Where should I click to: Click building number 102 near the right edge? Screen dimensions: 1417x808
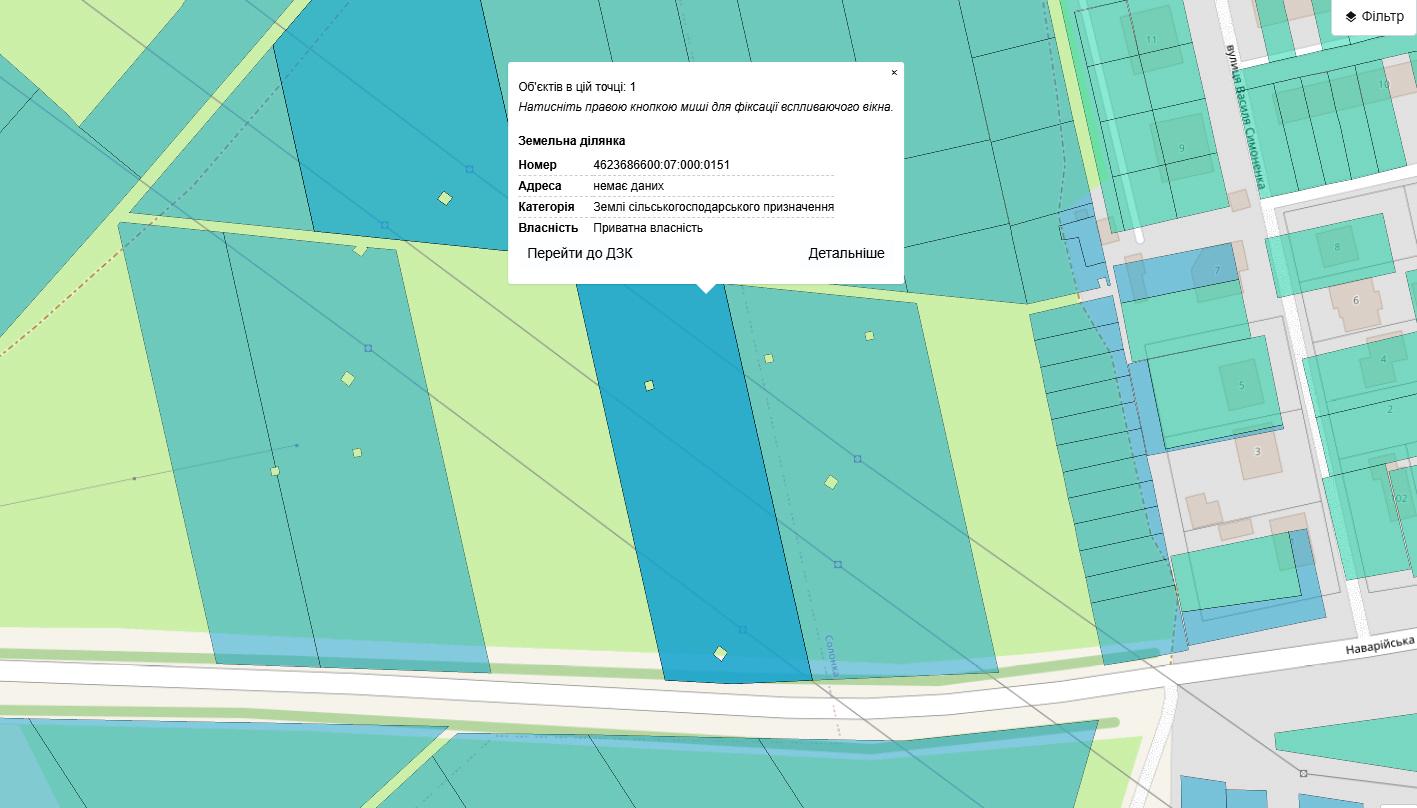[1400, 498]
